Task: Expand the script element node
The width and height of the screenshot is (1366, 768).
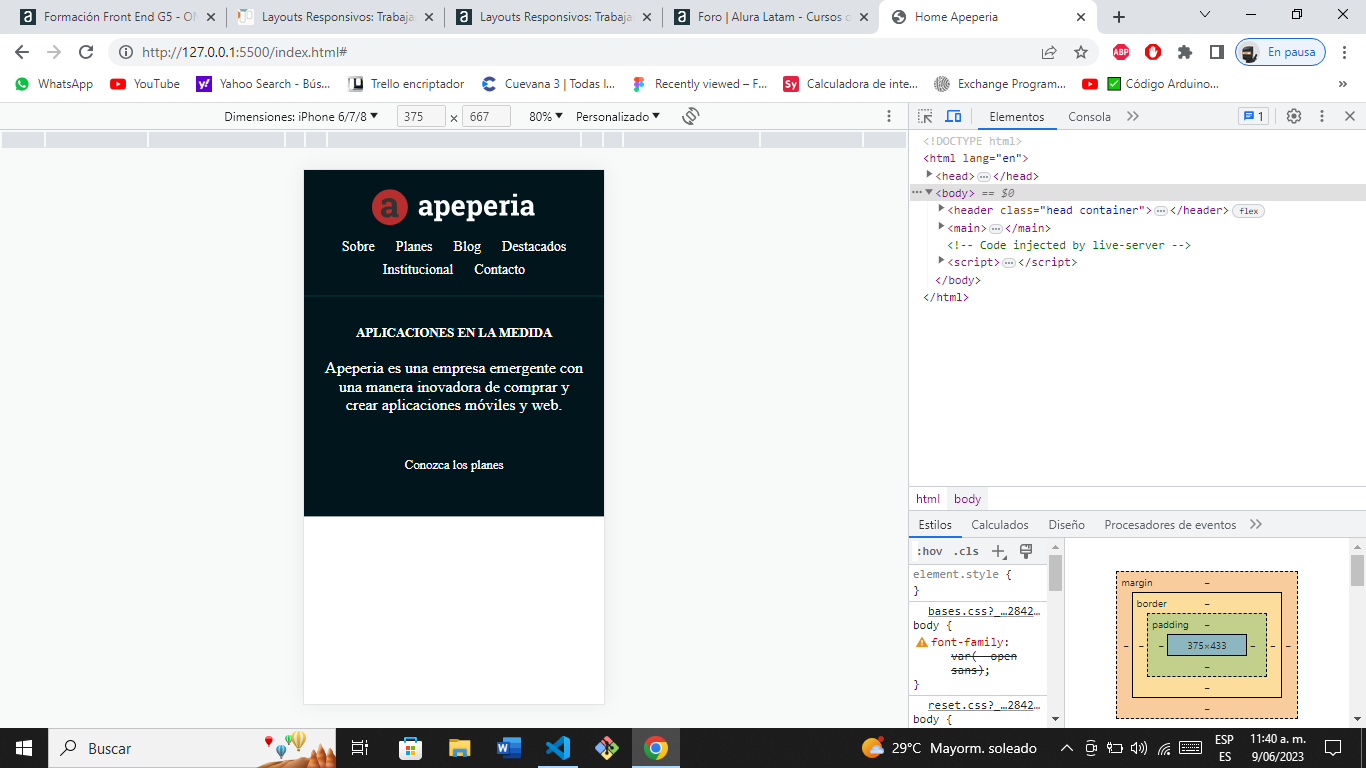Action: coord(941,261)
